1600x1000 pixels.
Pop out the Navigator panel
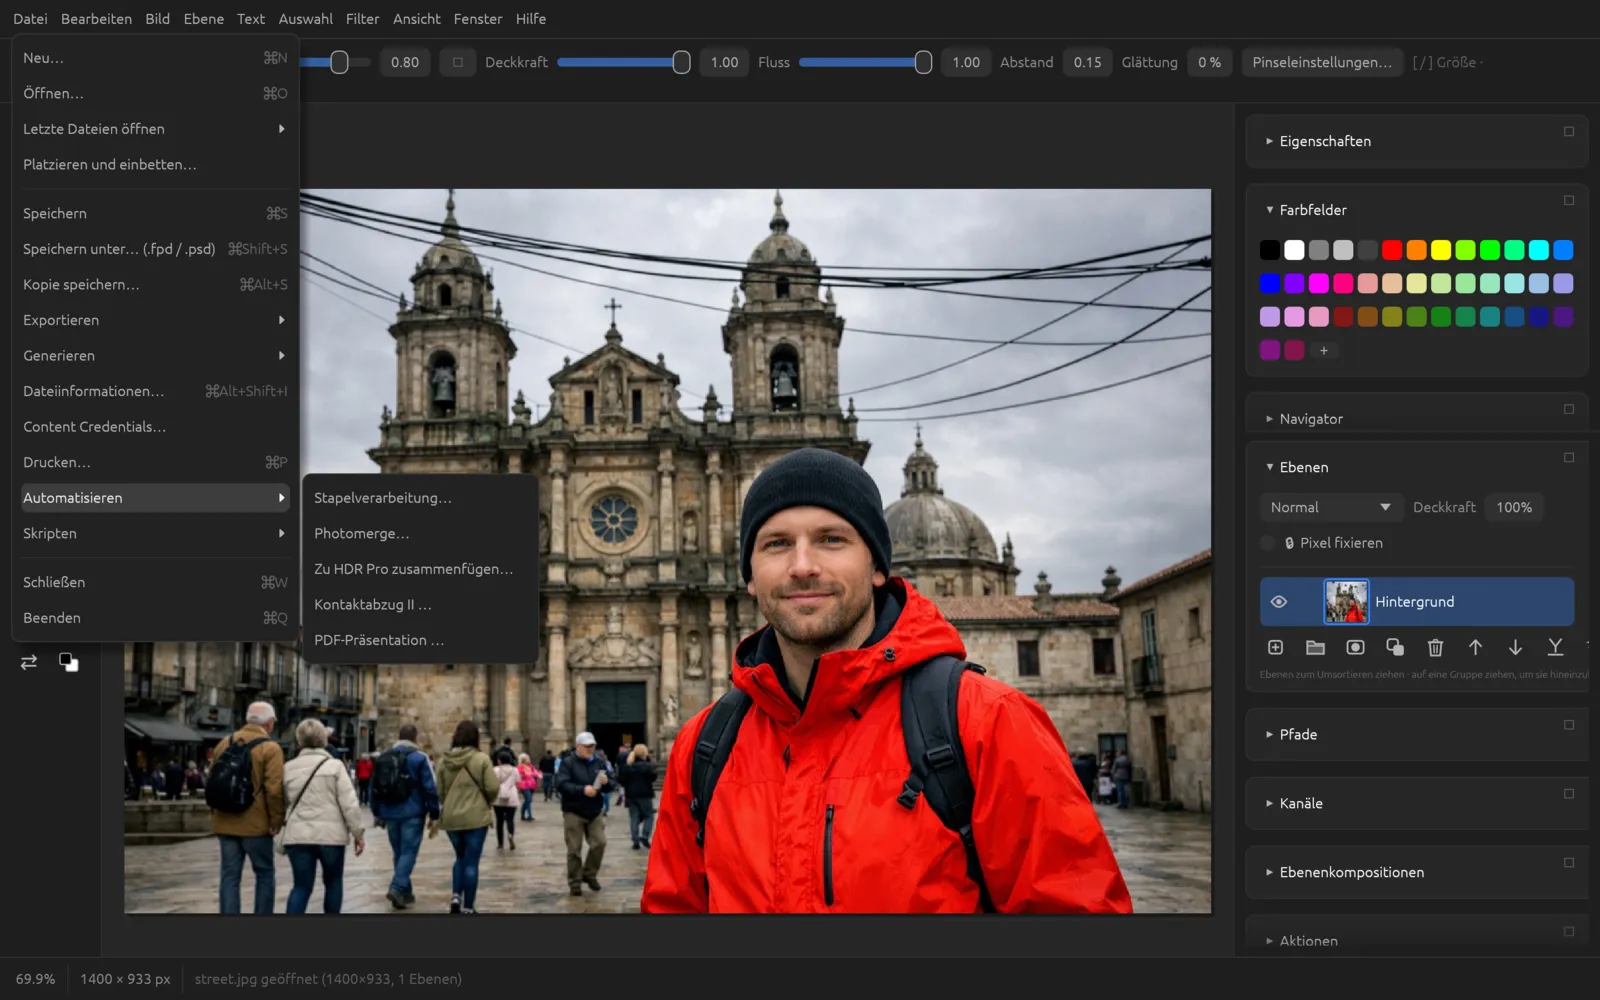coord(1569,409)
